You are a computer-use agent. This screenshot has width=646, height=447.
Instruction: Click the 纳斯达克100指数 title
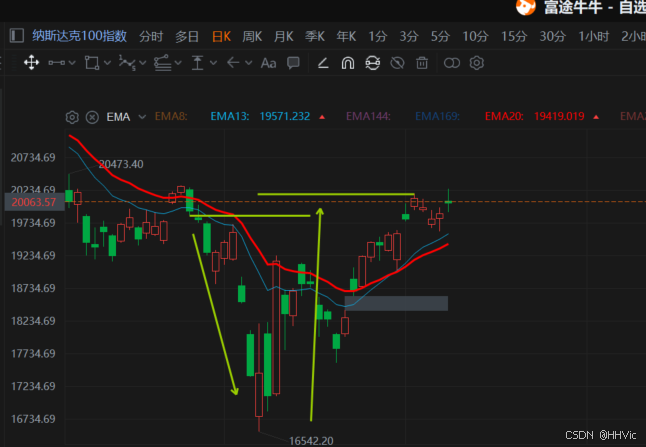pos(80,36)
